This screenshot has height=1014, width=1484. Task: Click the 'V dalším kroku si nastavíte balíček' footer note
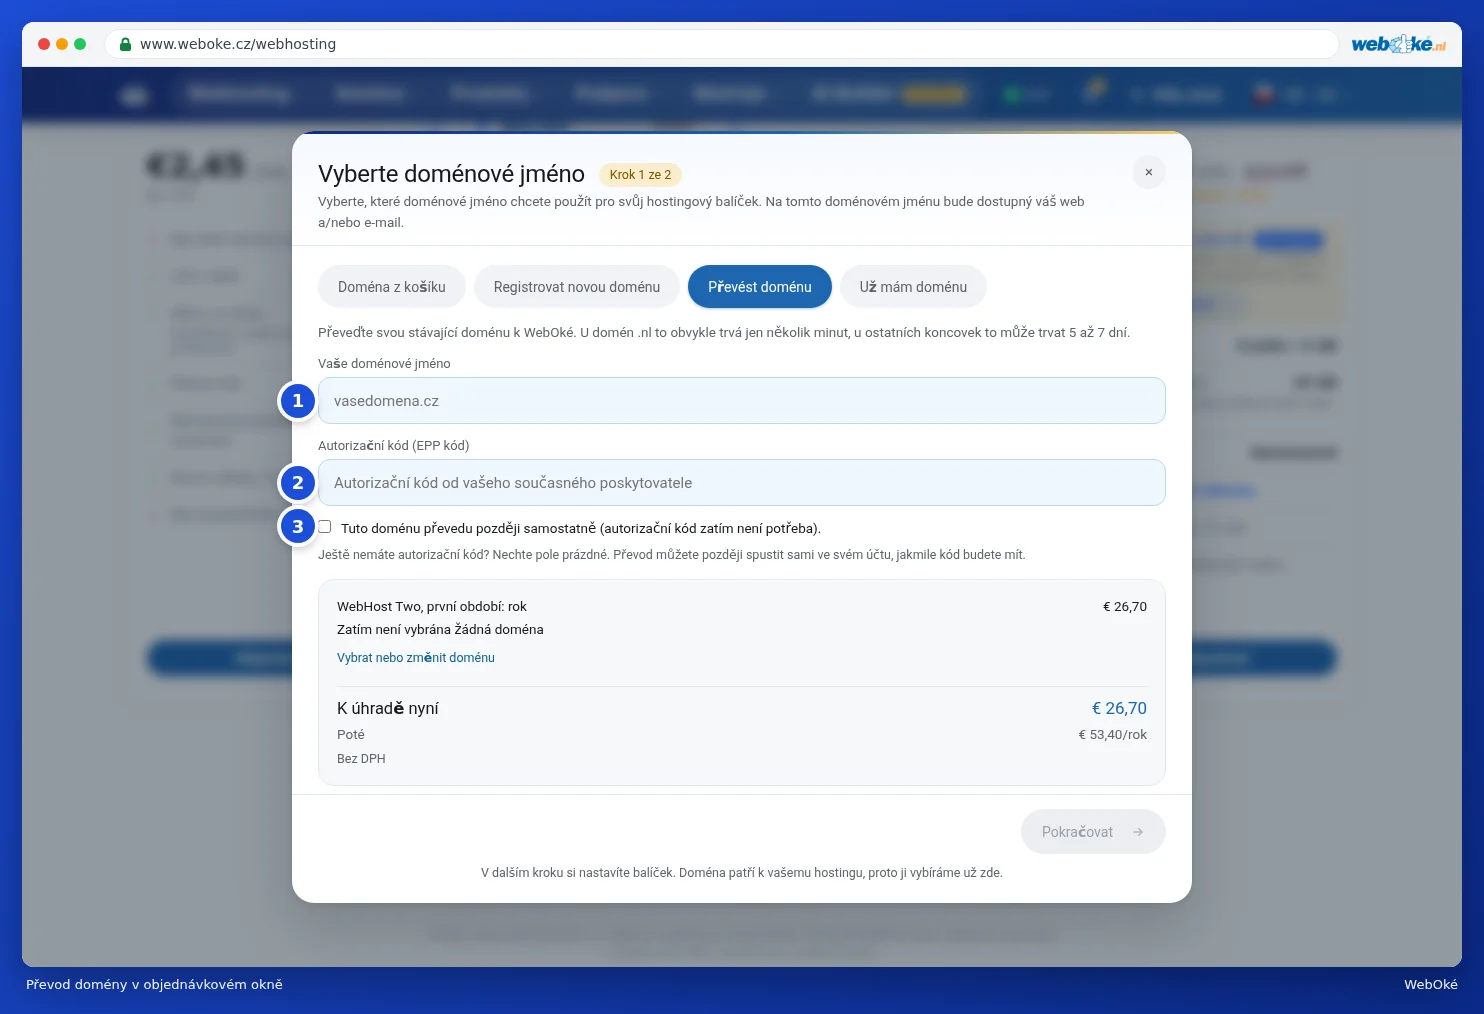click(742, 872)
